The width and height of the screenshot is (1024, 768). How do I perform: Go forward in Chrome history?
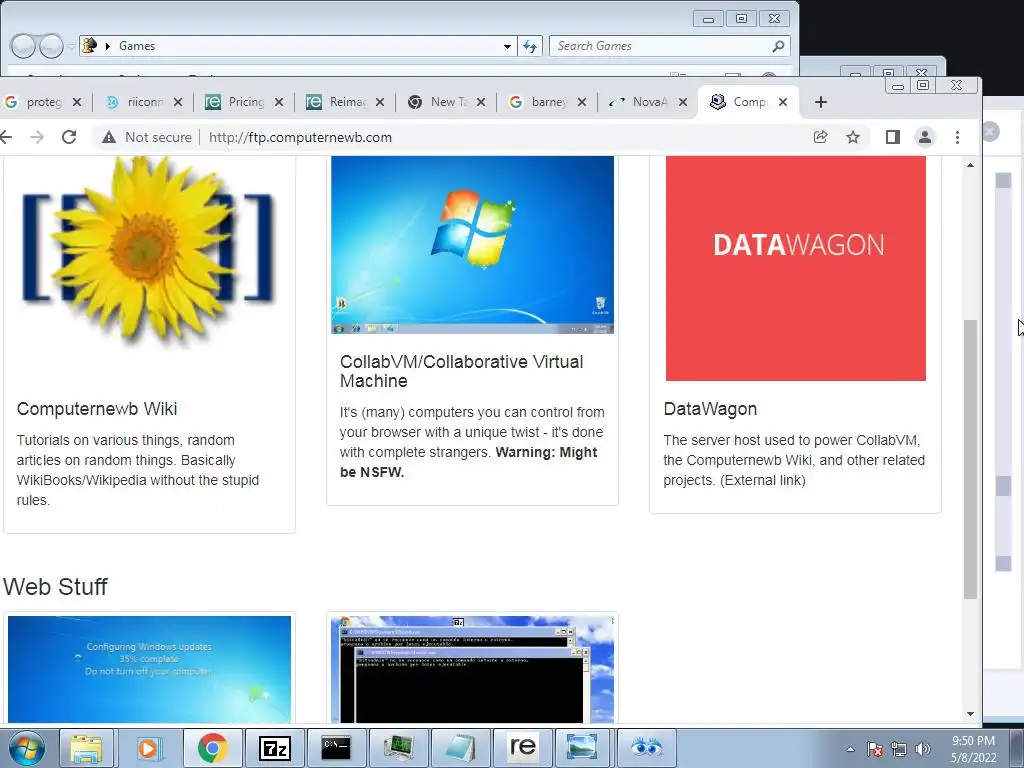[37, 137]
